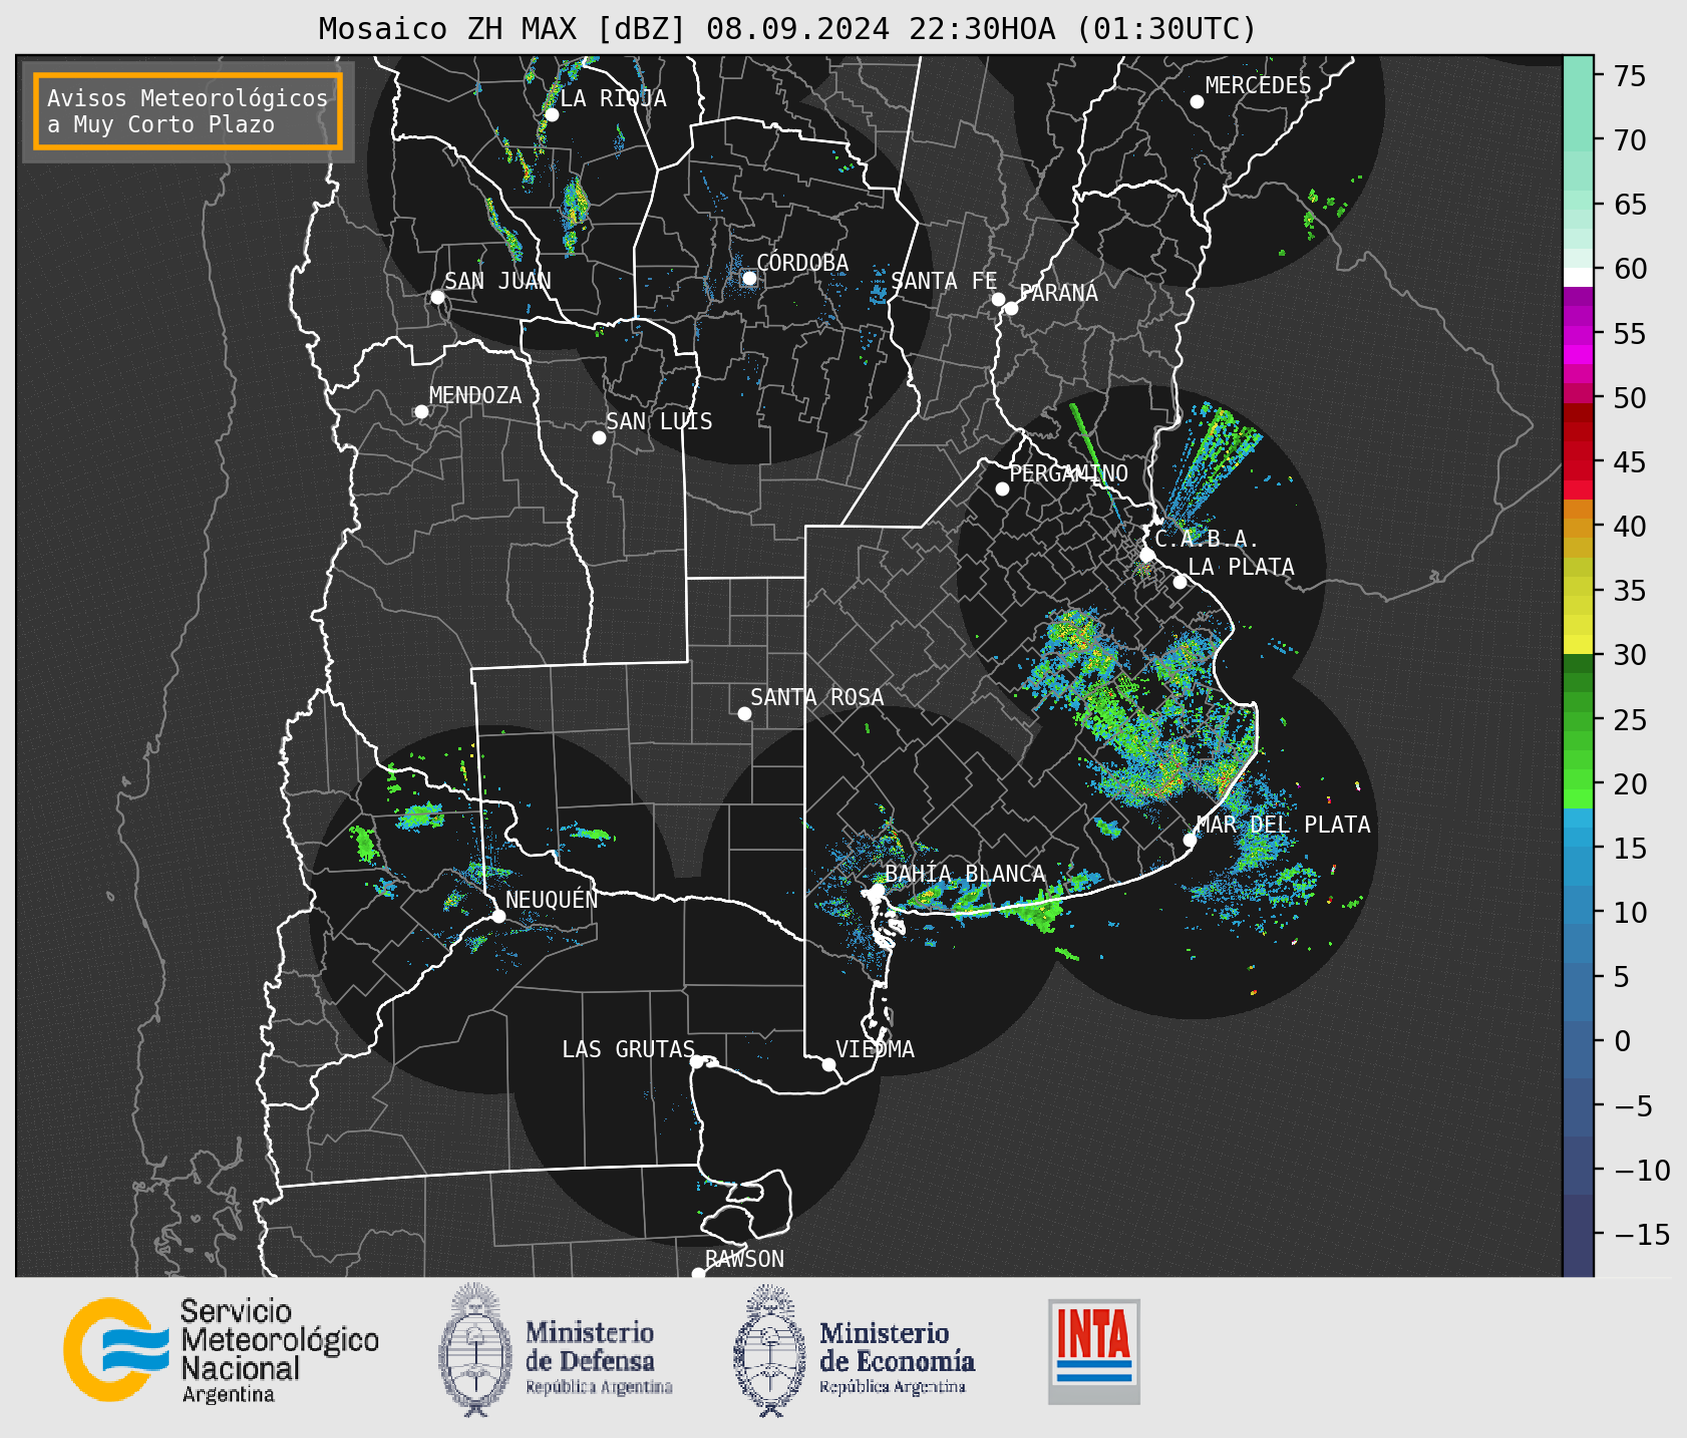
Task: Select the SAN JUAN city label
Action: (x=497, y=281)
